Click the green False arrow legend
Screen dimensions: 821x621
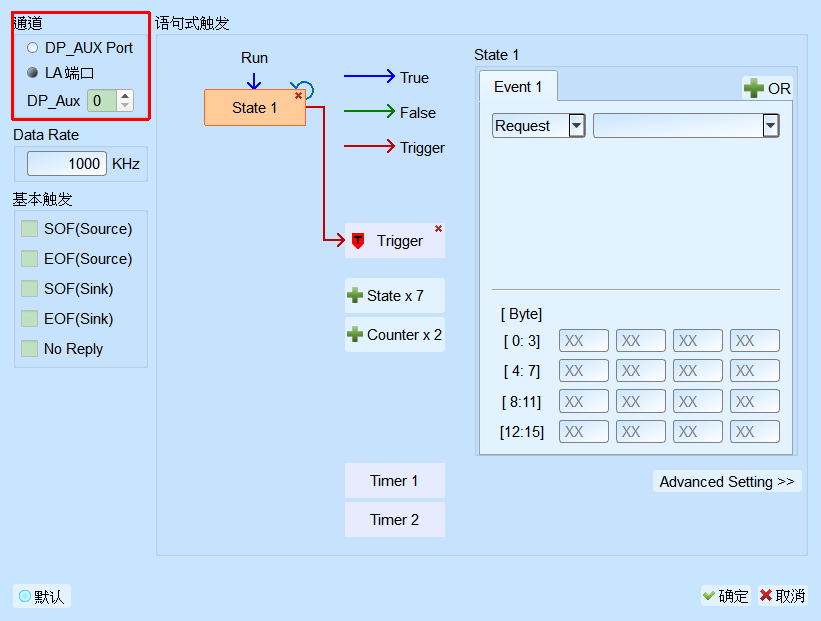click(x=370, y=111)
